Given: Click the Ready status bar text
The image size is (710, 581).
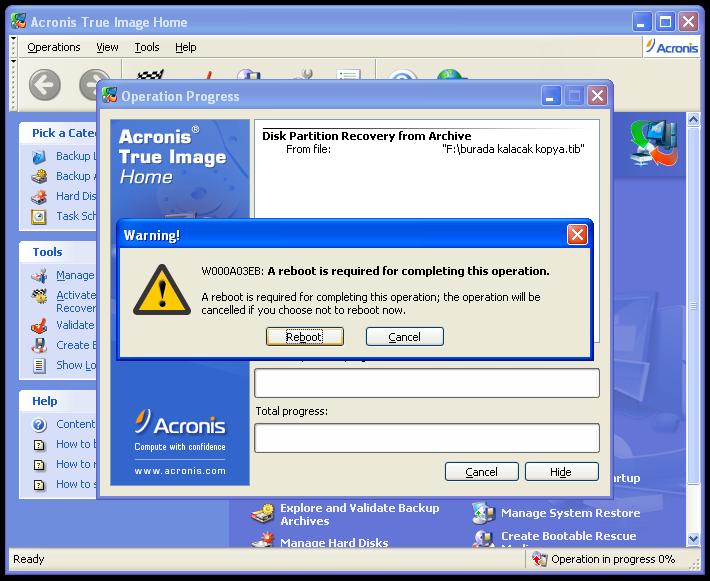Looking at the screenshot, I should click(x=29, y=559).
